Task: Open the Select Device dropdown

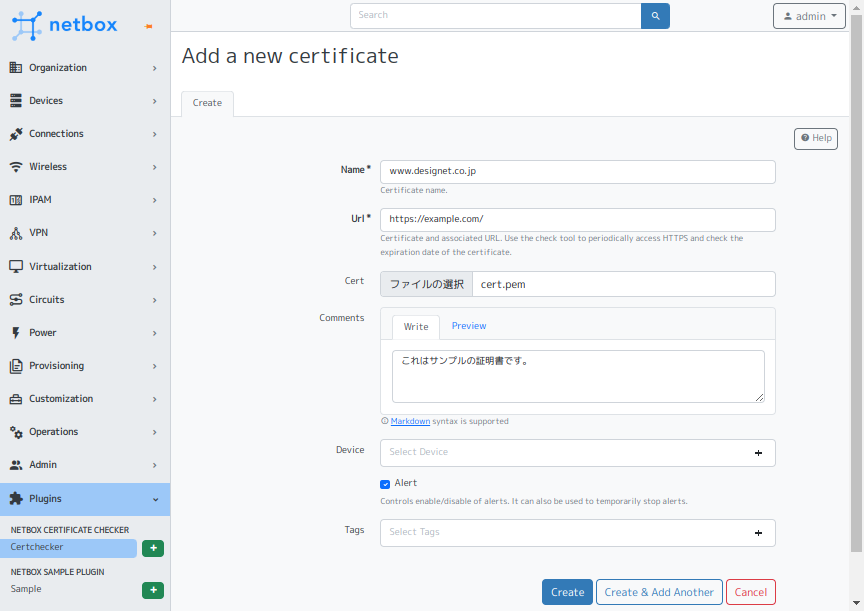Action: pos(577,453)
